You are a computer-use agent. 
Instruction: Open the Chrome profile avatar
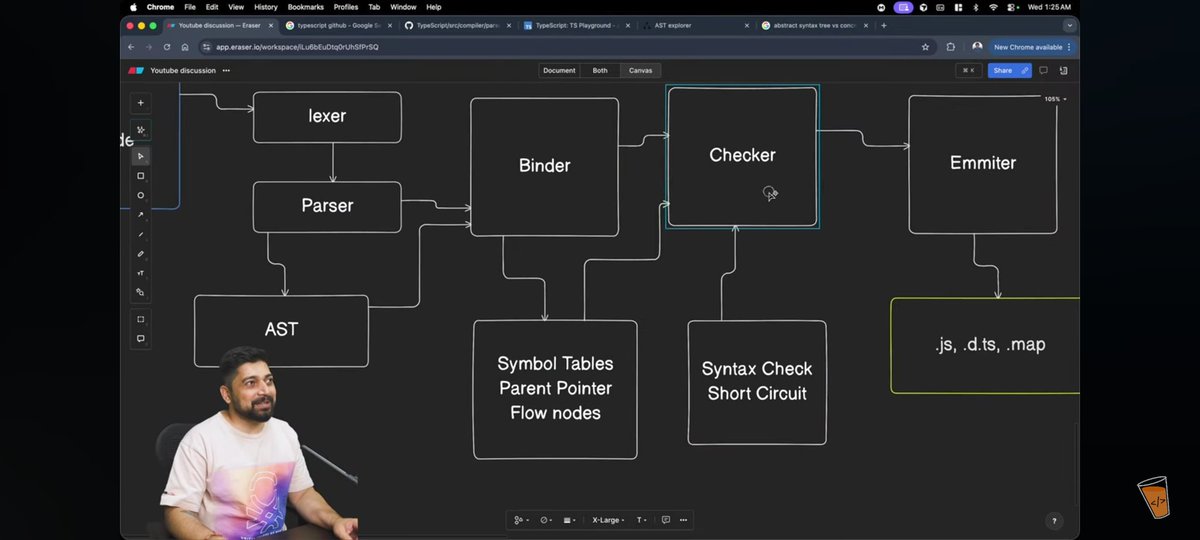(977, 47)
